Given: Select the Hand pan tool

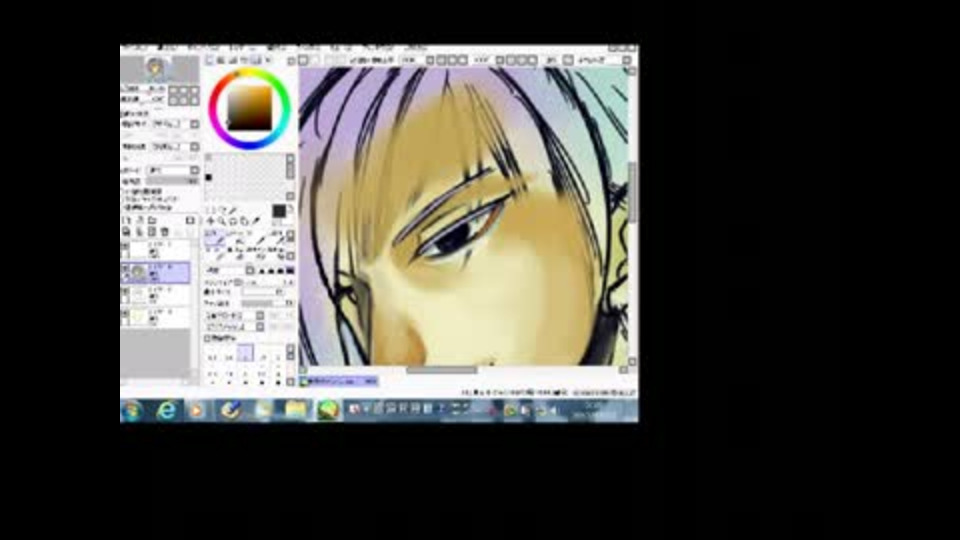Looking at the screenshot, I should tap(244, 221).
